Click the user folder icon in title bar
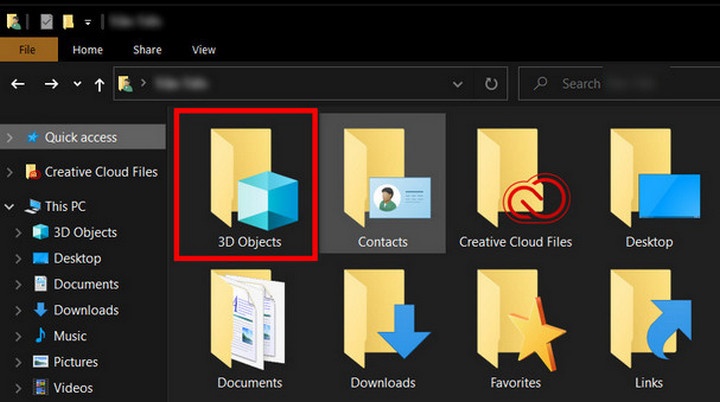The width and height of the screenshot is (720, 402). (13, 21)
